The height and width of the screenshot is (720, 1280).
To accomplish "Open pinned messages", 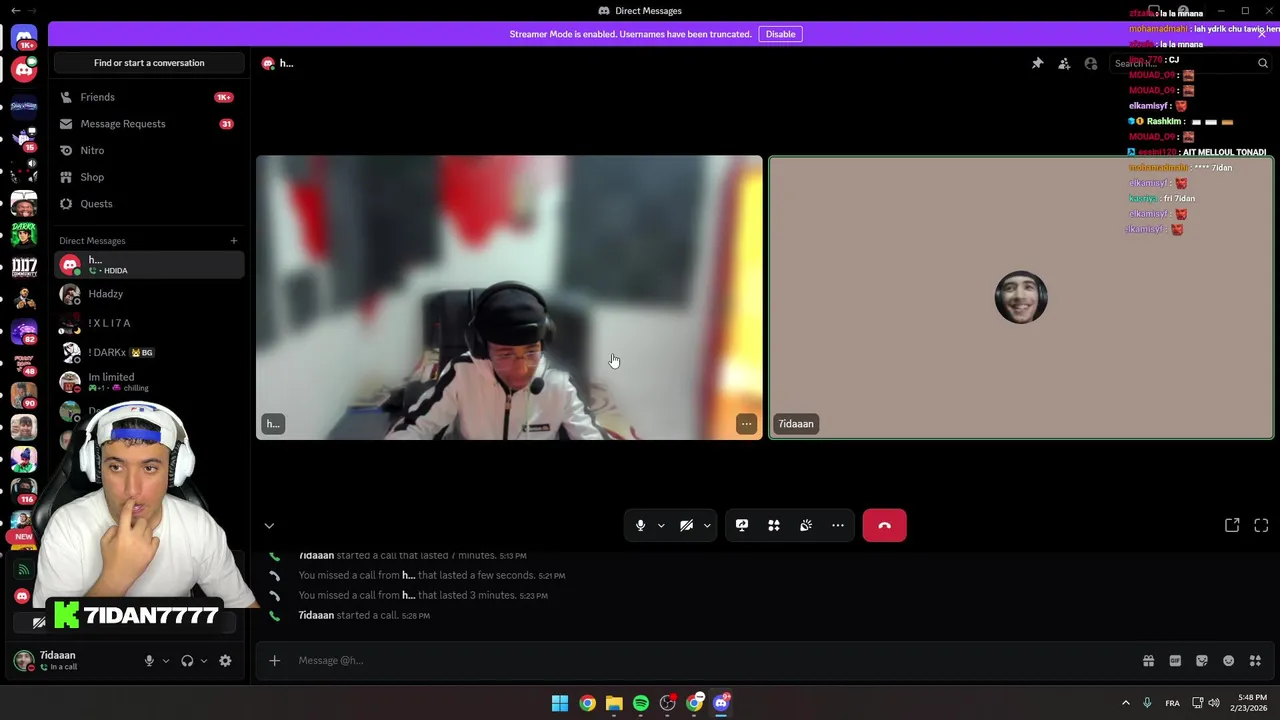I will click(x=1037, y=63).
